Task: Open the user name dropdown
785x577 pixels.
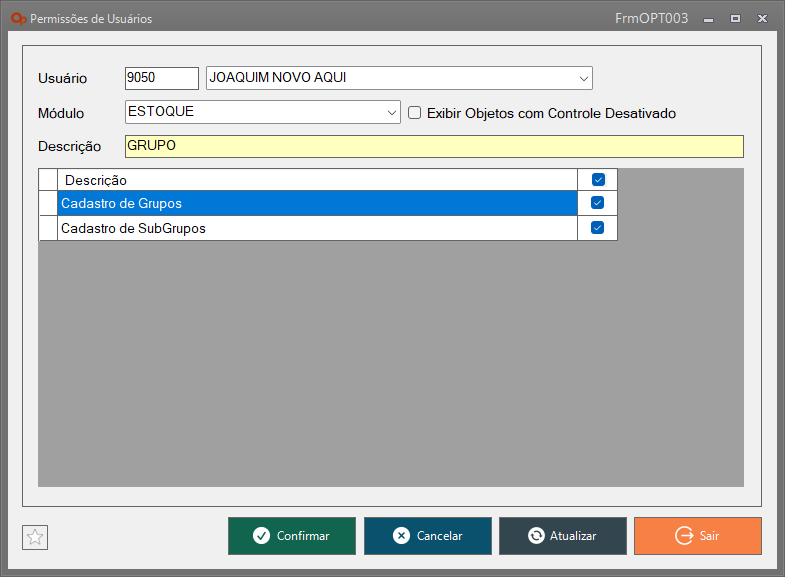Action: click(583, 78)
